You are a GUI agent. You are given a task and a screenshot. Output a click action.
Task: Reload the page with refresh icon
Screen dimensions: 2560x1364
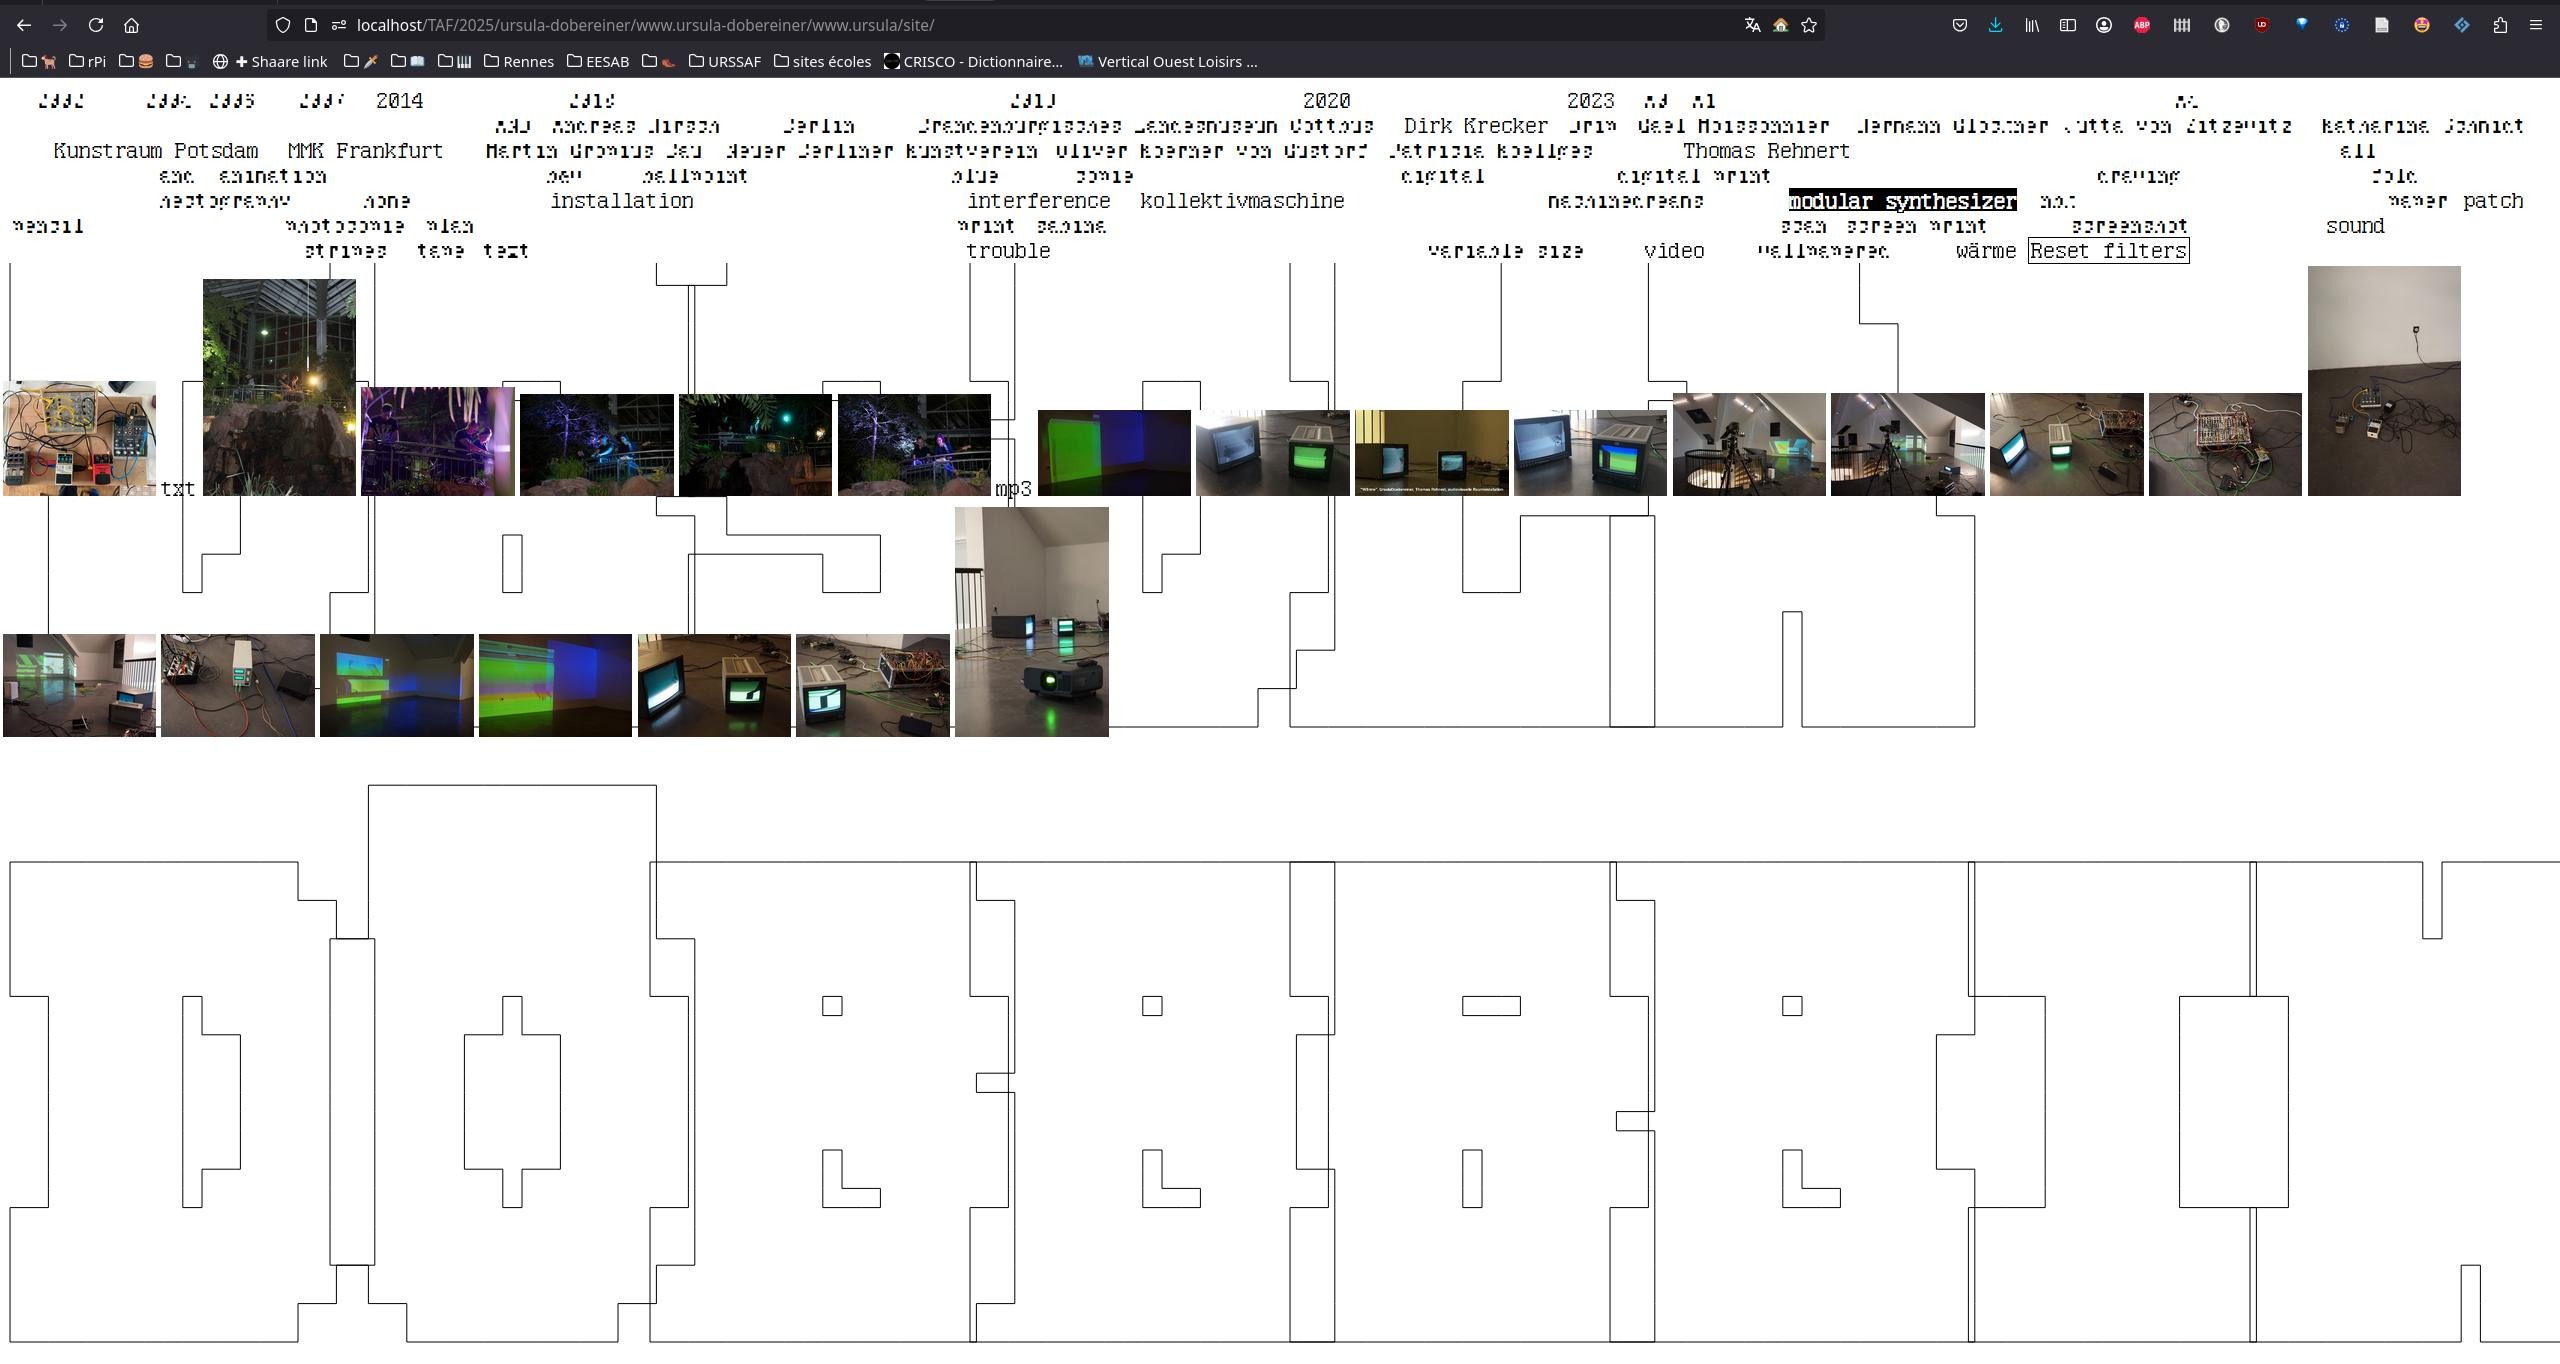tap(95, 25)
